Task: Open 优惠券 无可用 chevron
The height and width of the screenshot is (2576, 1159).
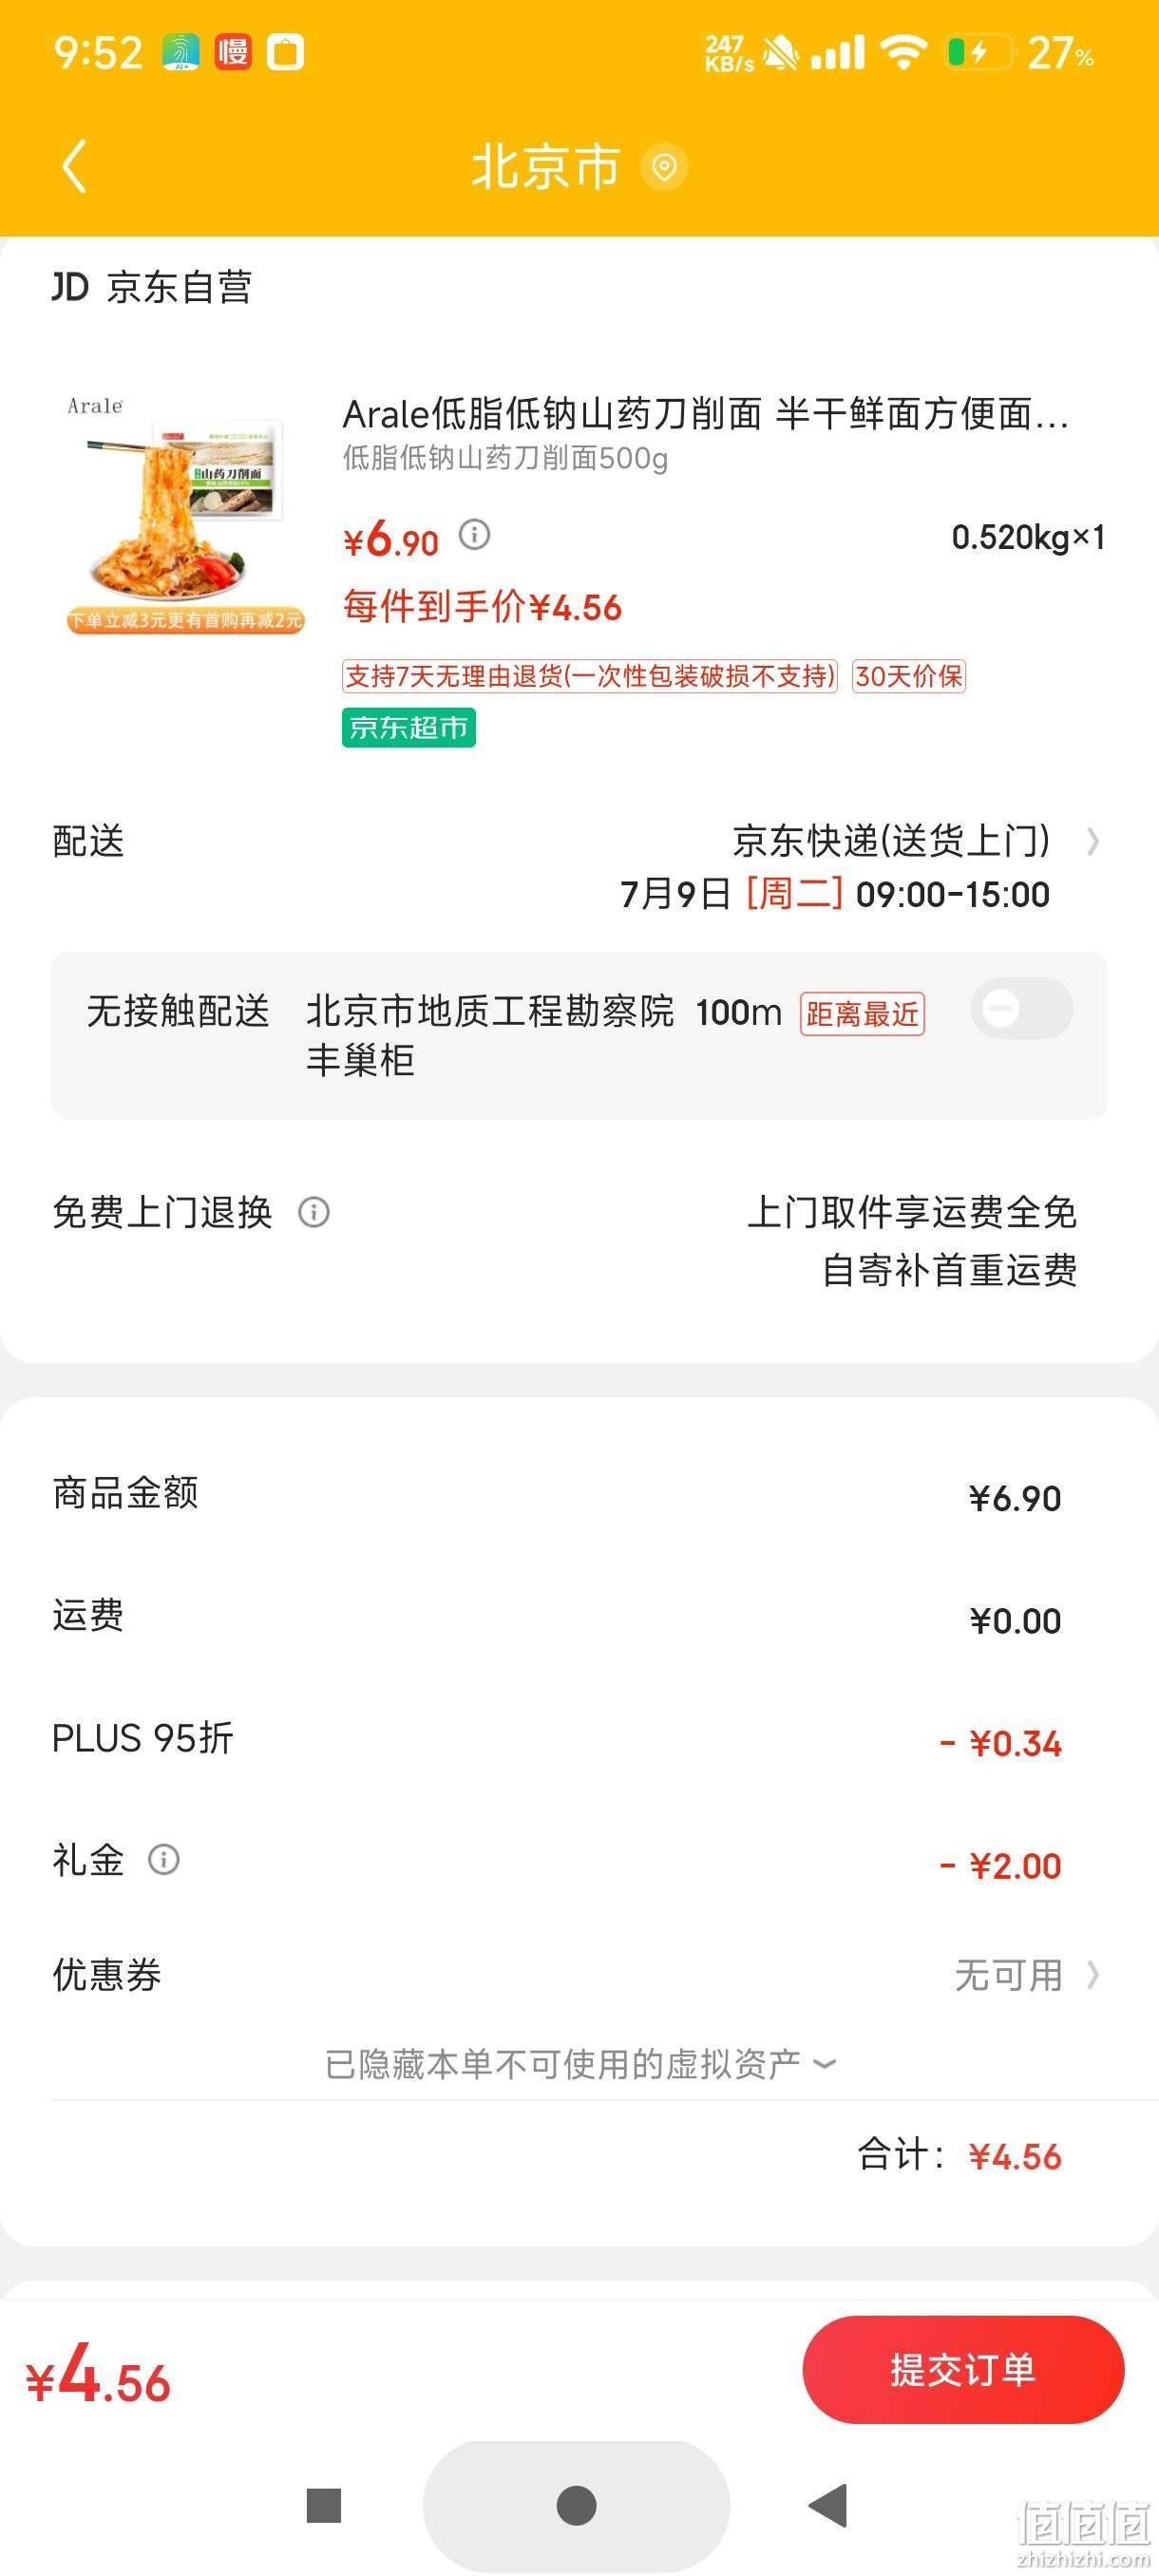Action: coord(1093,1976)
